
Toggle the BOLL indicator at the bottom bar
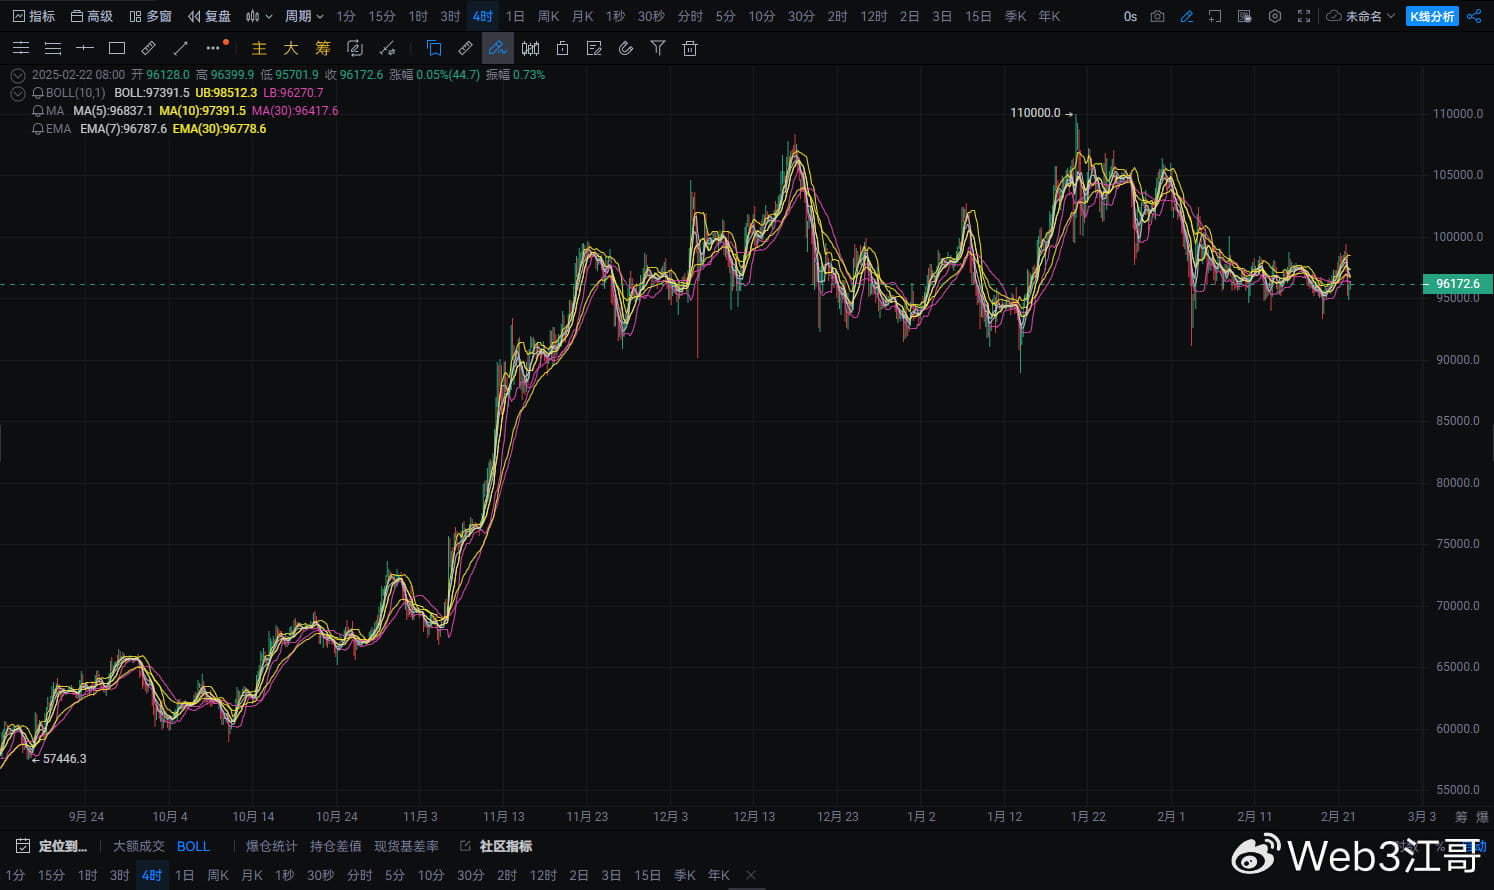193,846
